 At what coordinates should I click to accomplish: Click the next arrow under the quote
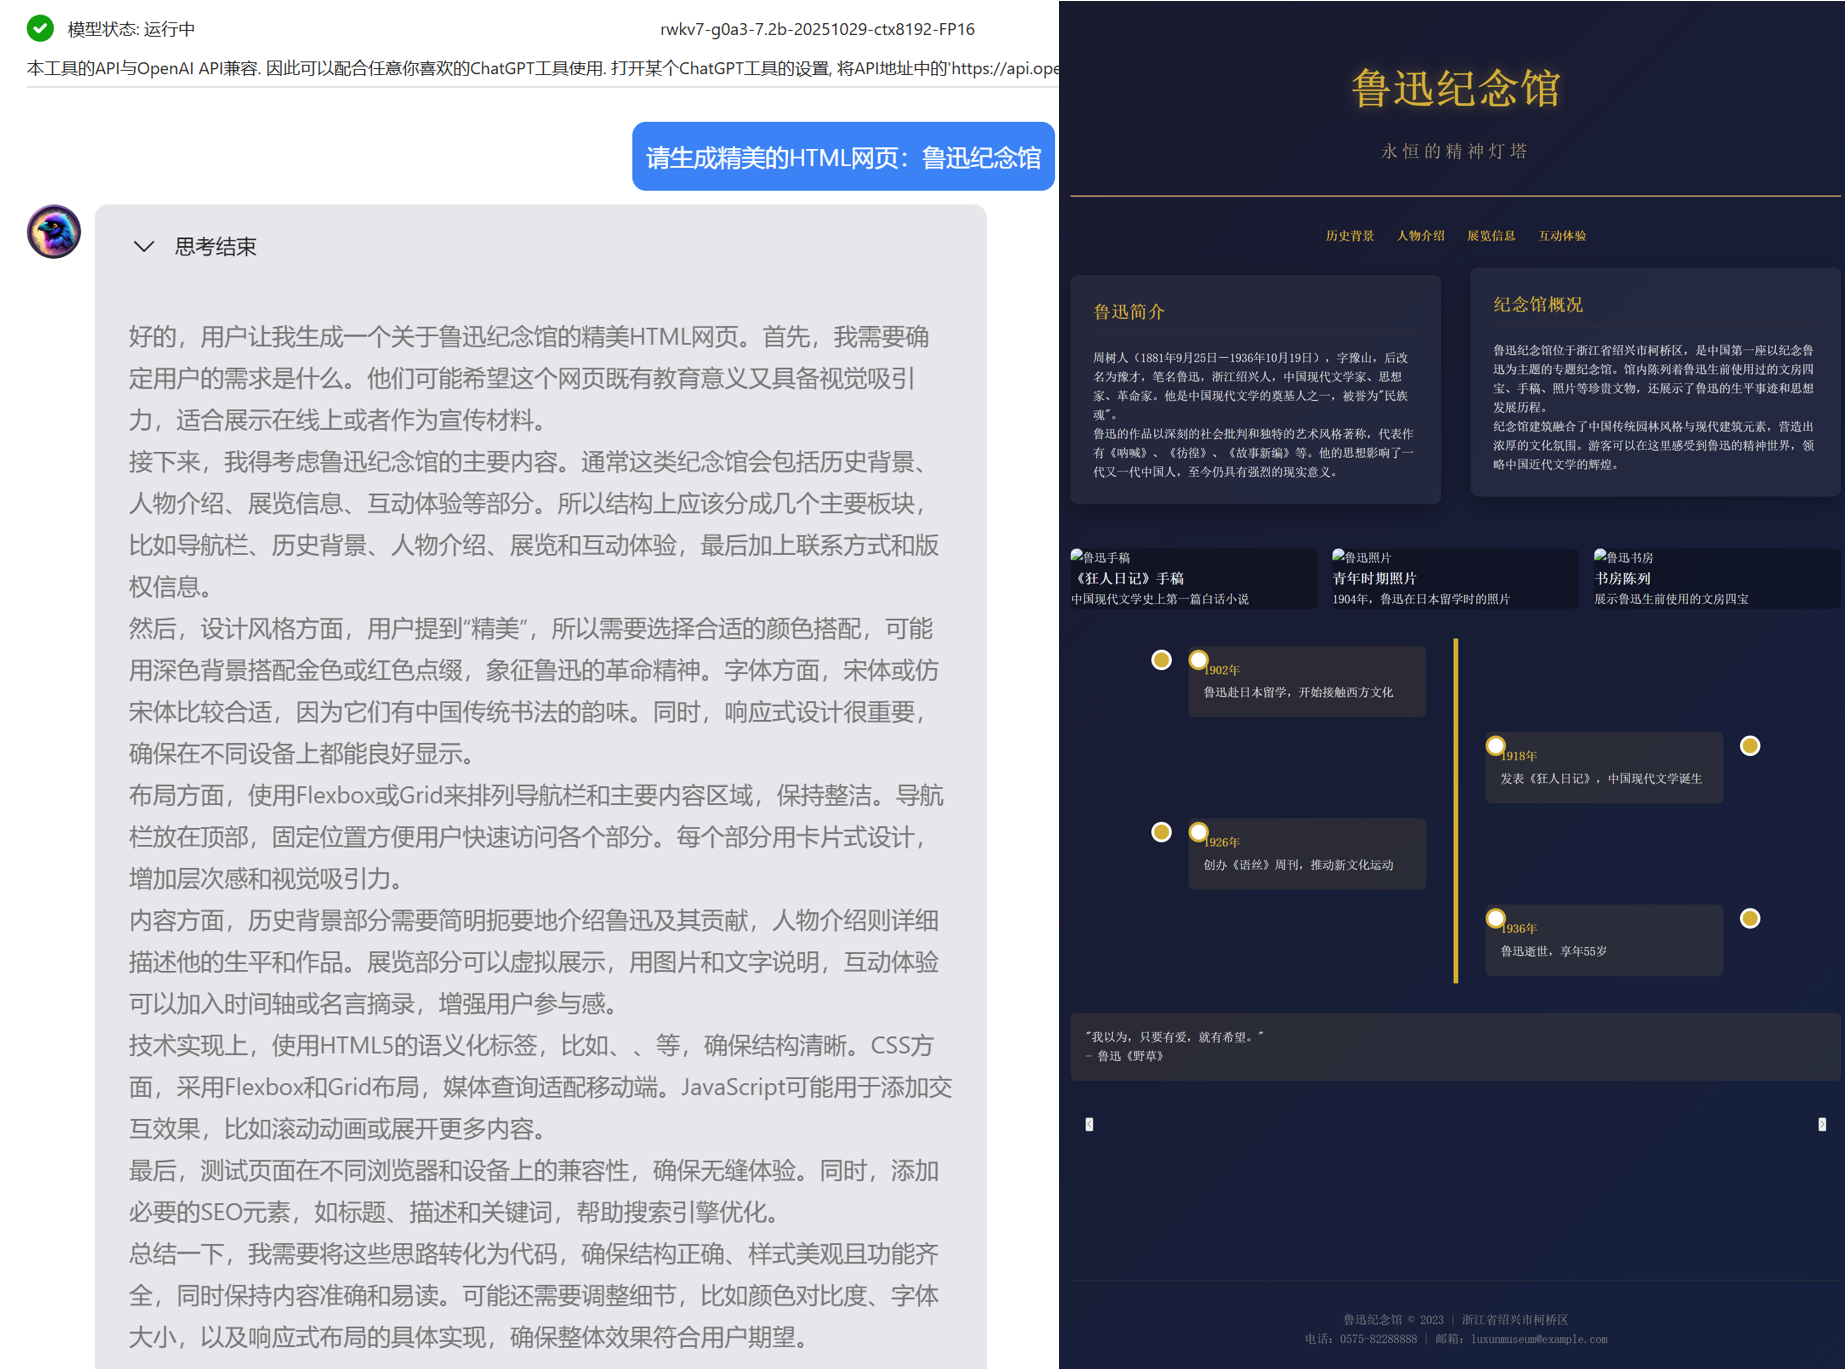pos(1822,1124)
